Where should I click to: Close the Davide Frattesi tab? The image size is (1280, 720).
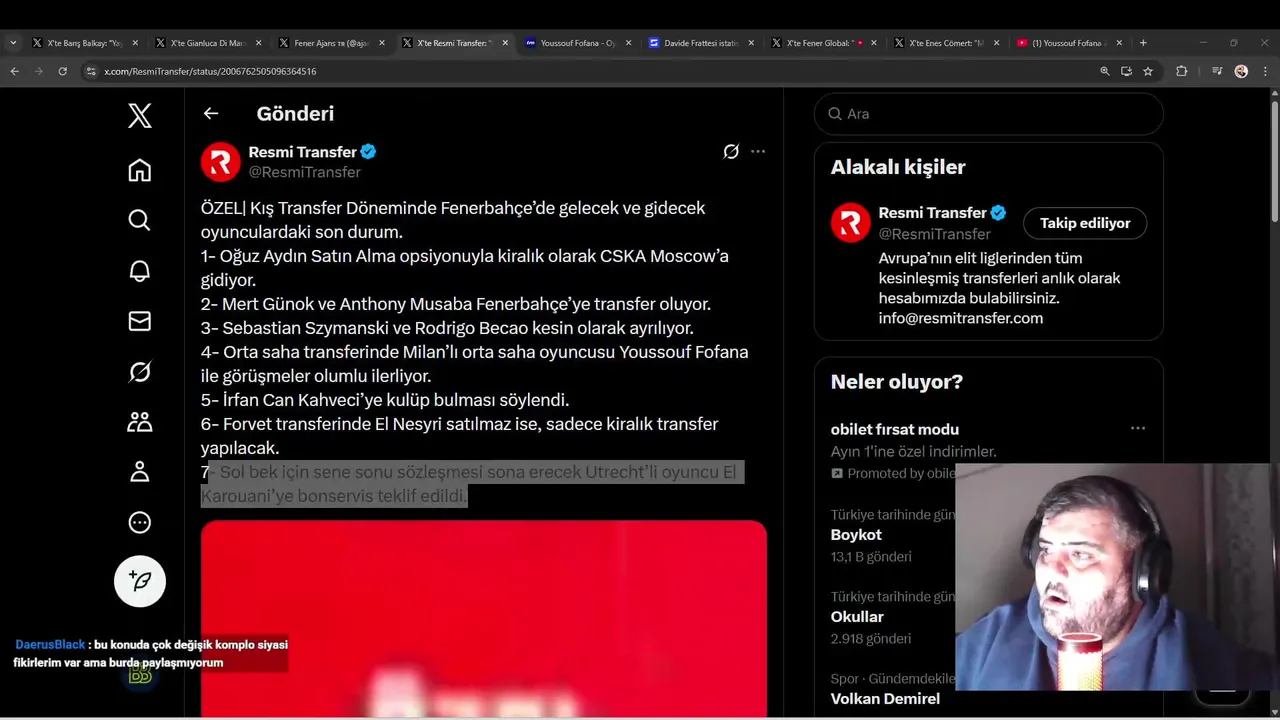pyautogui.click(x=751, y=43)
